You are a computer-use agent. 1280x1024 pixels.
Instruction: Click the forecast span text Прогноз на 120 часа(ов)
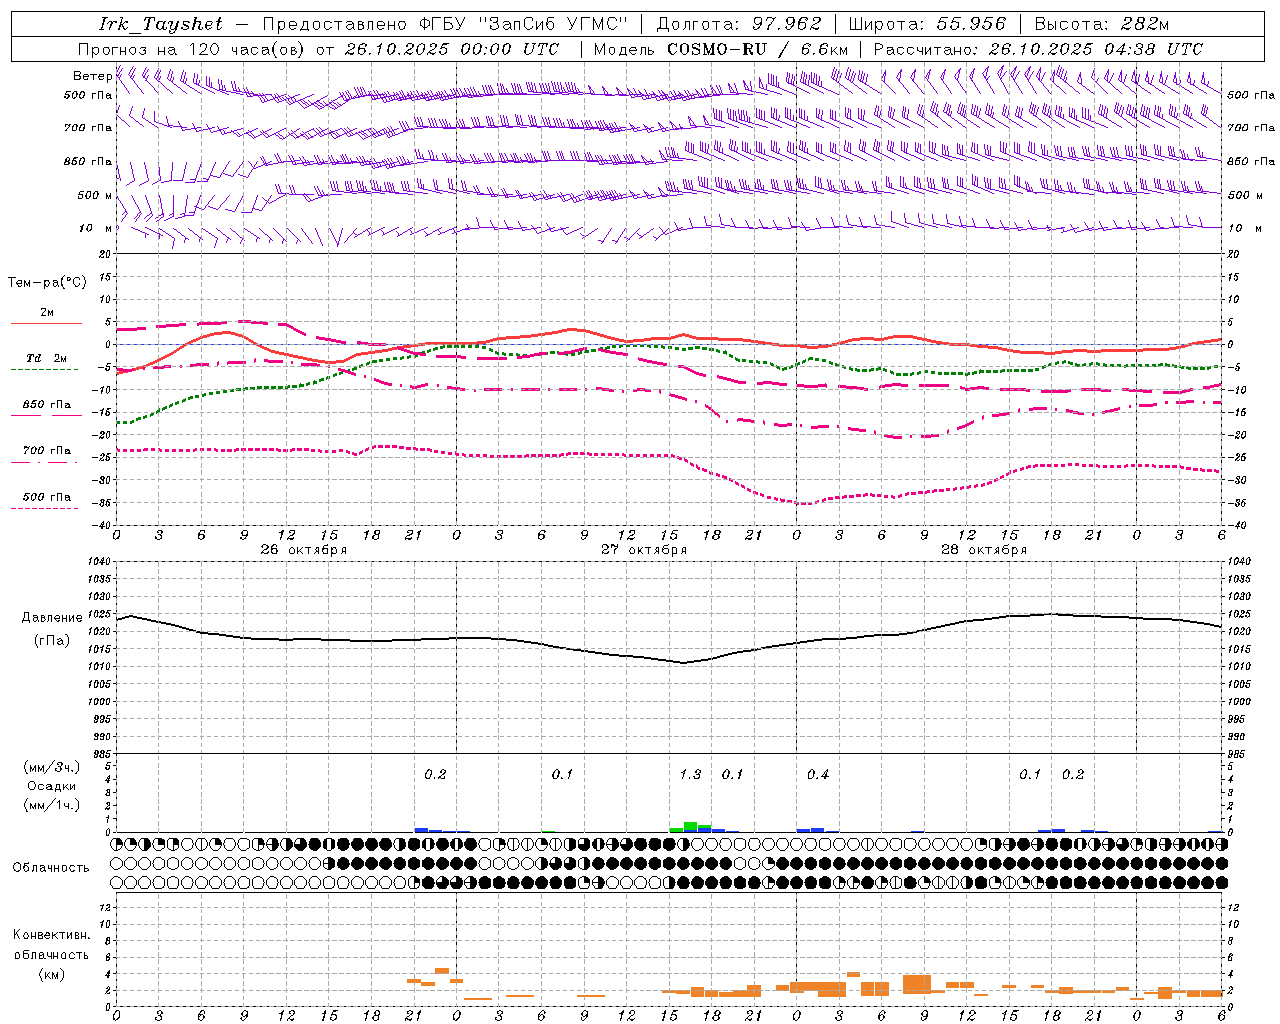tap(191, 49)
